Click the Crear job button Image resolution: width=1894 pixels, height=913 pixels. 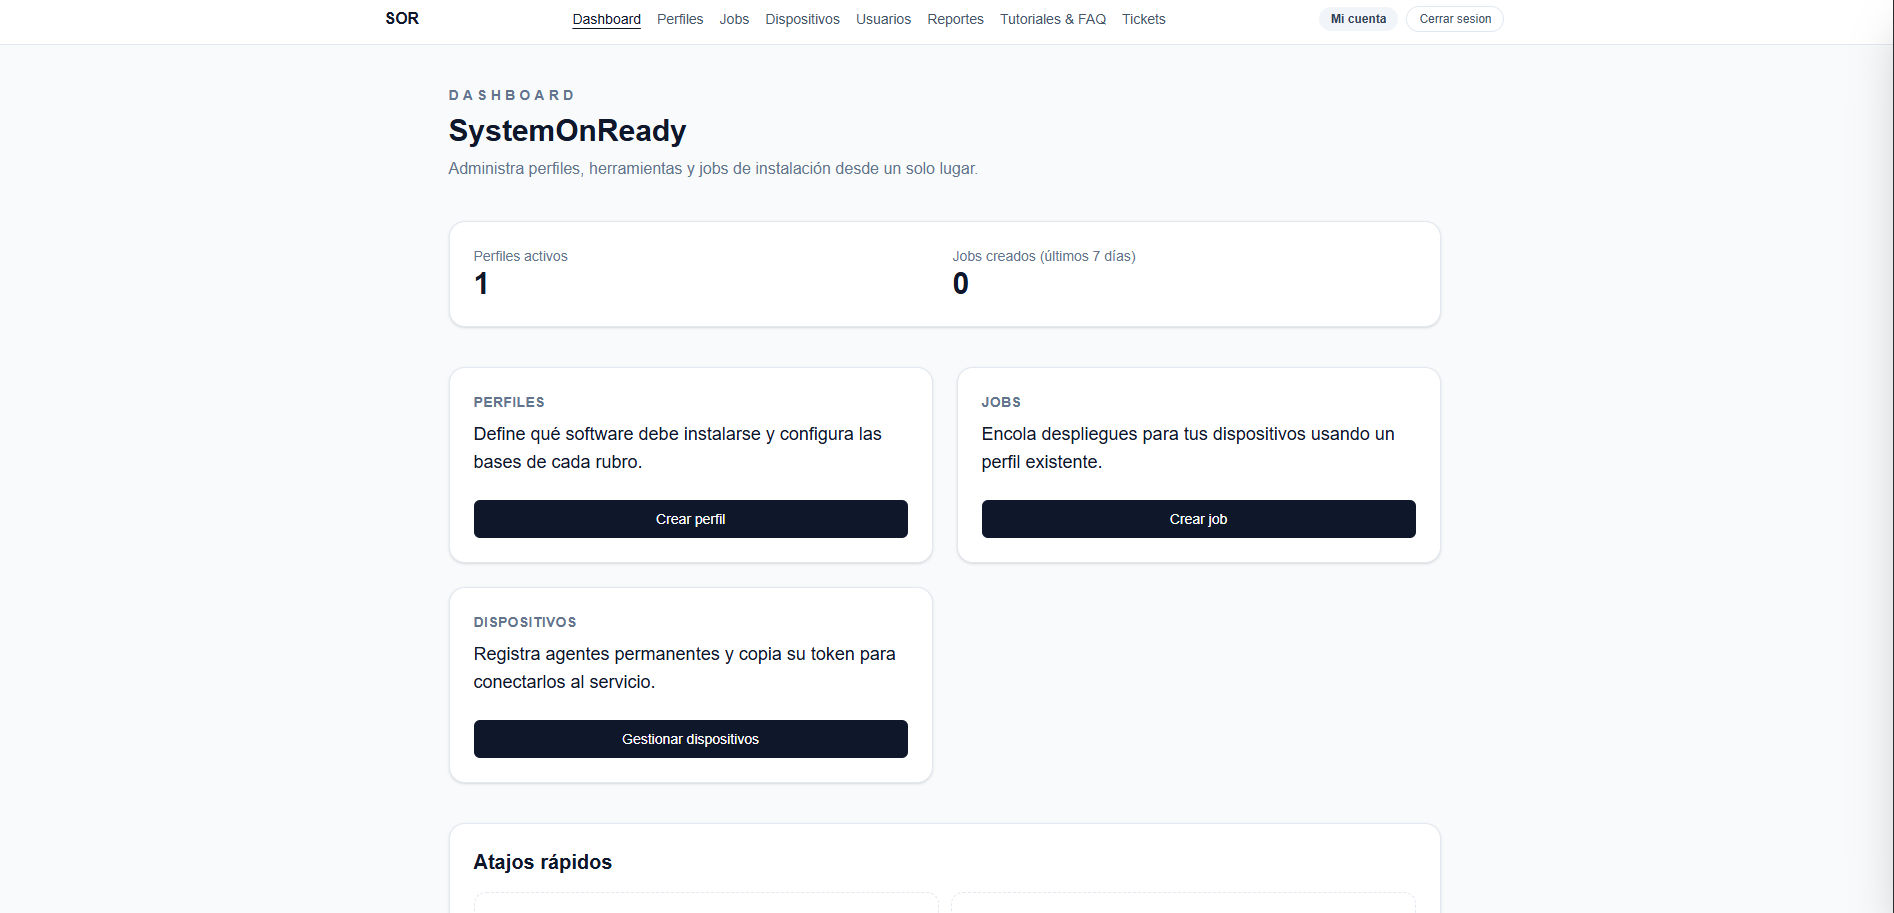point(1198,519)
